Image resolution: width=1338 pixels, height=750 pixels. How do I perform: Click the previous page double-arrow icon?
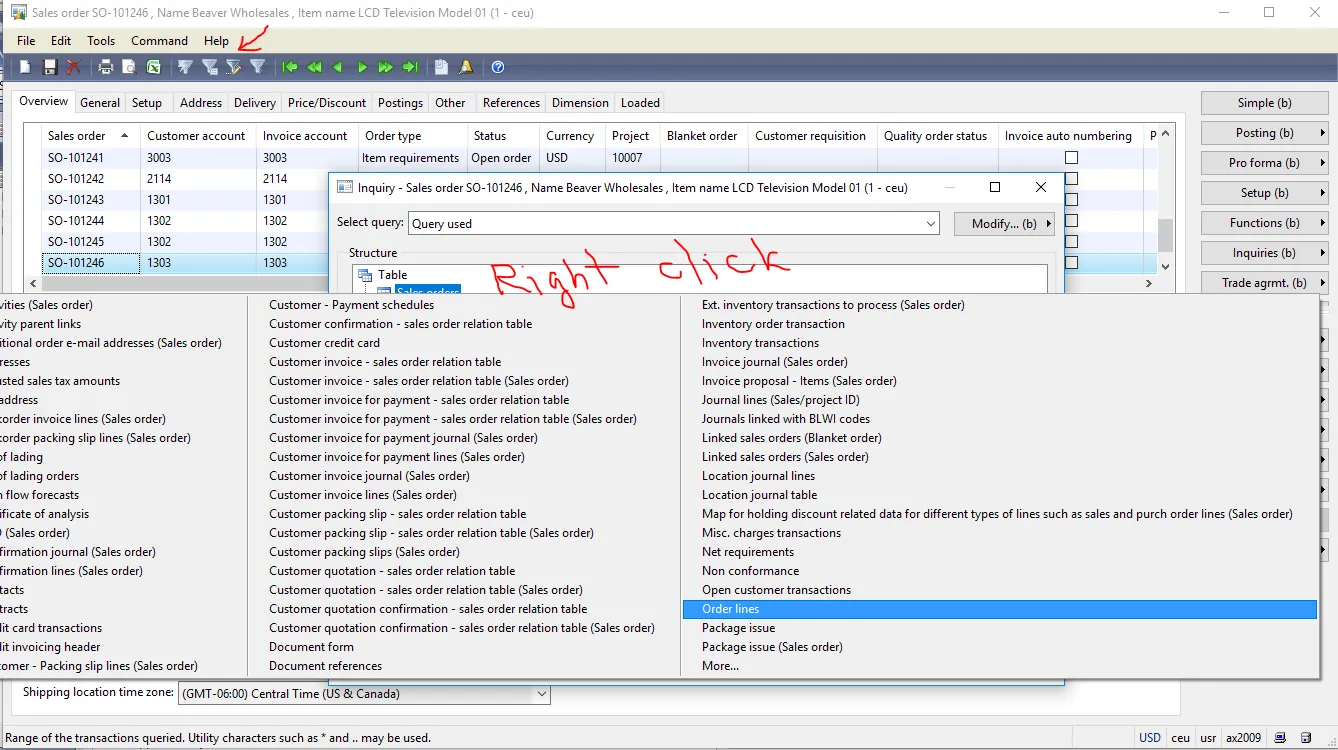pos(314,67)
